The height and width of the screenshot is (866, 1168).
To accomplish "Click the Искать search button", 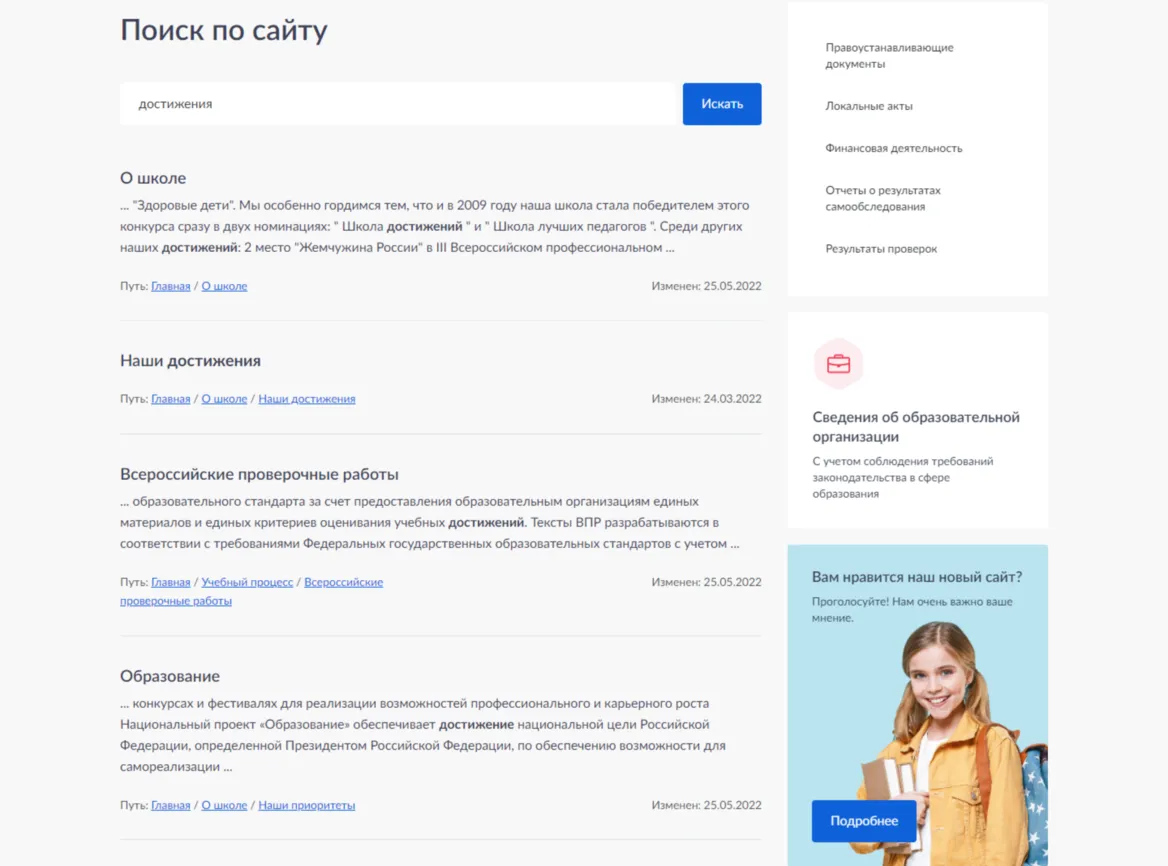I will pos(722,104).
